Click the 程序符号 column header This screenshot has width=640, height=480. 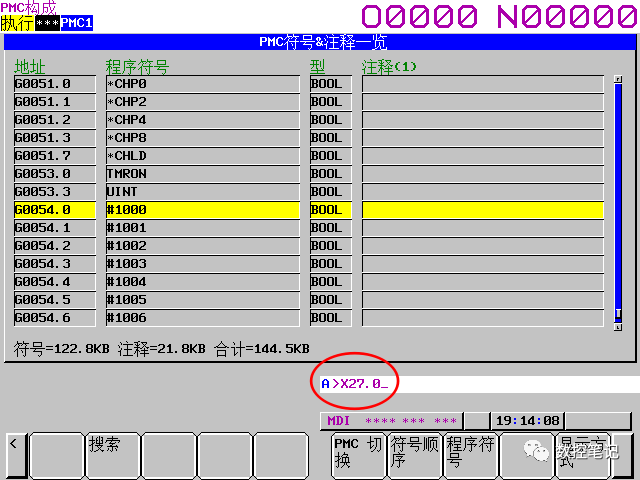click(137, 66)
